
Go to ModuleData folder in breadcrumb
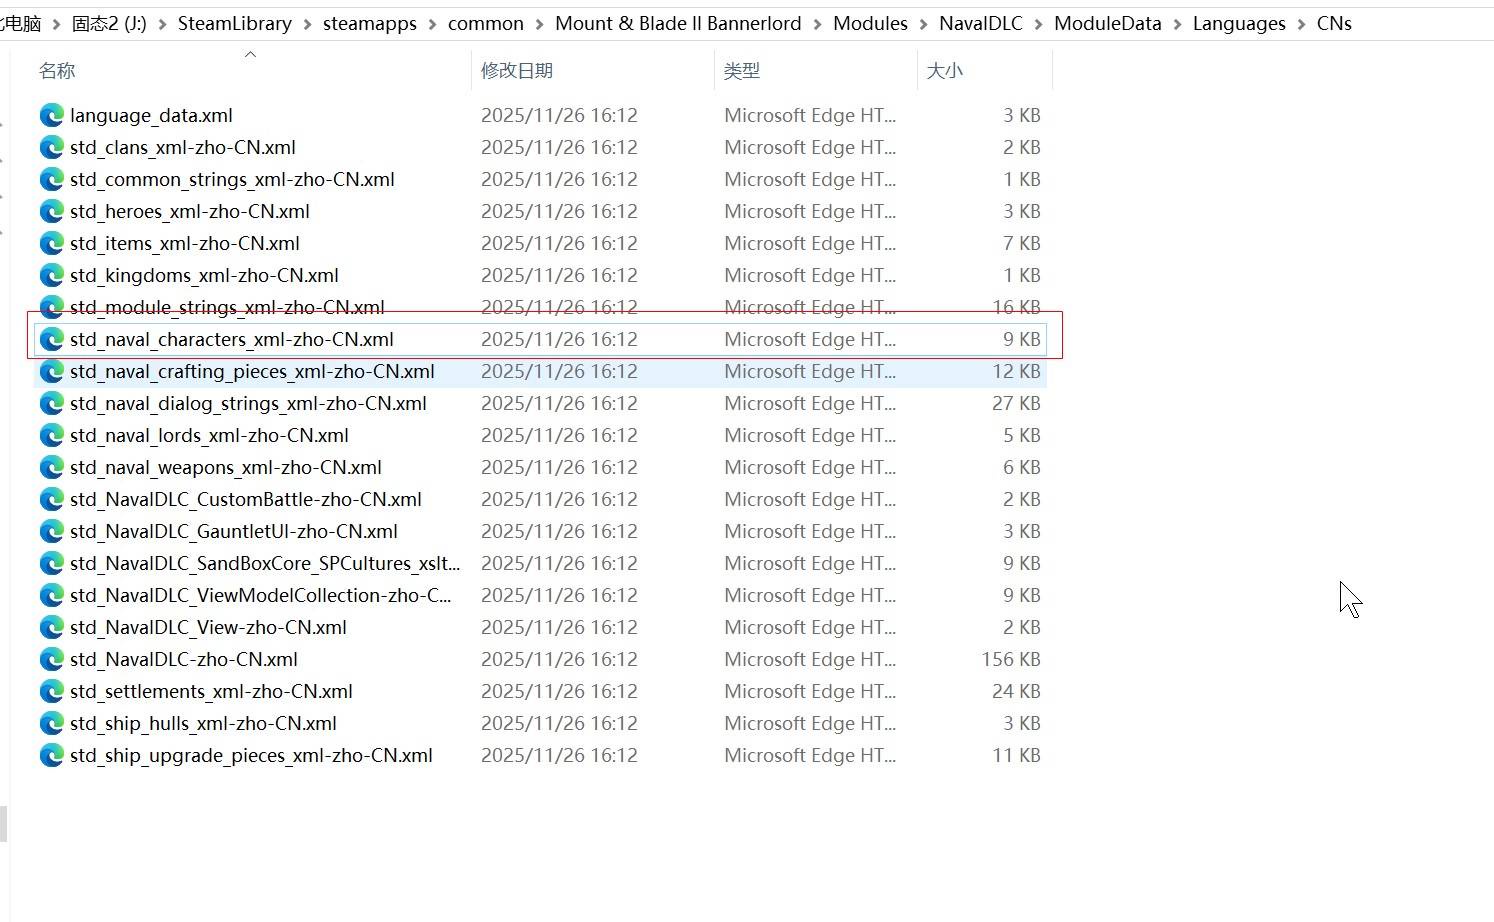(1107, 24)
